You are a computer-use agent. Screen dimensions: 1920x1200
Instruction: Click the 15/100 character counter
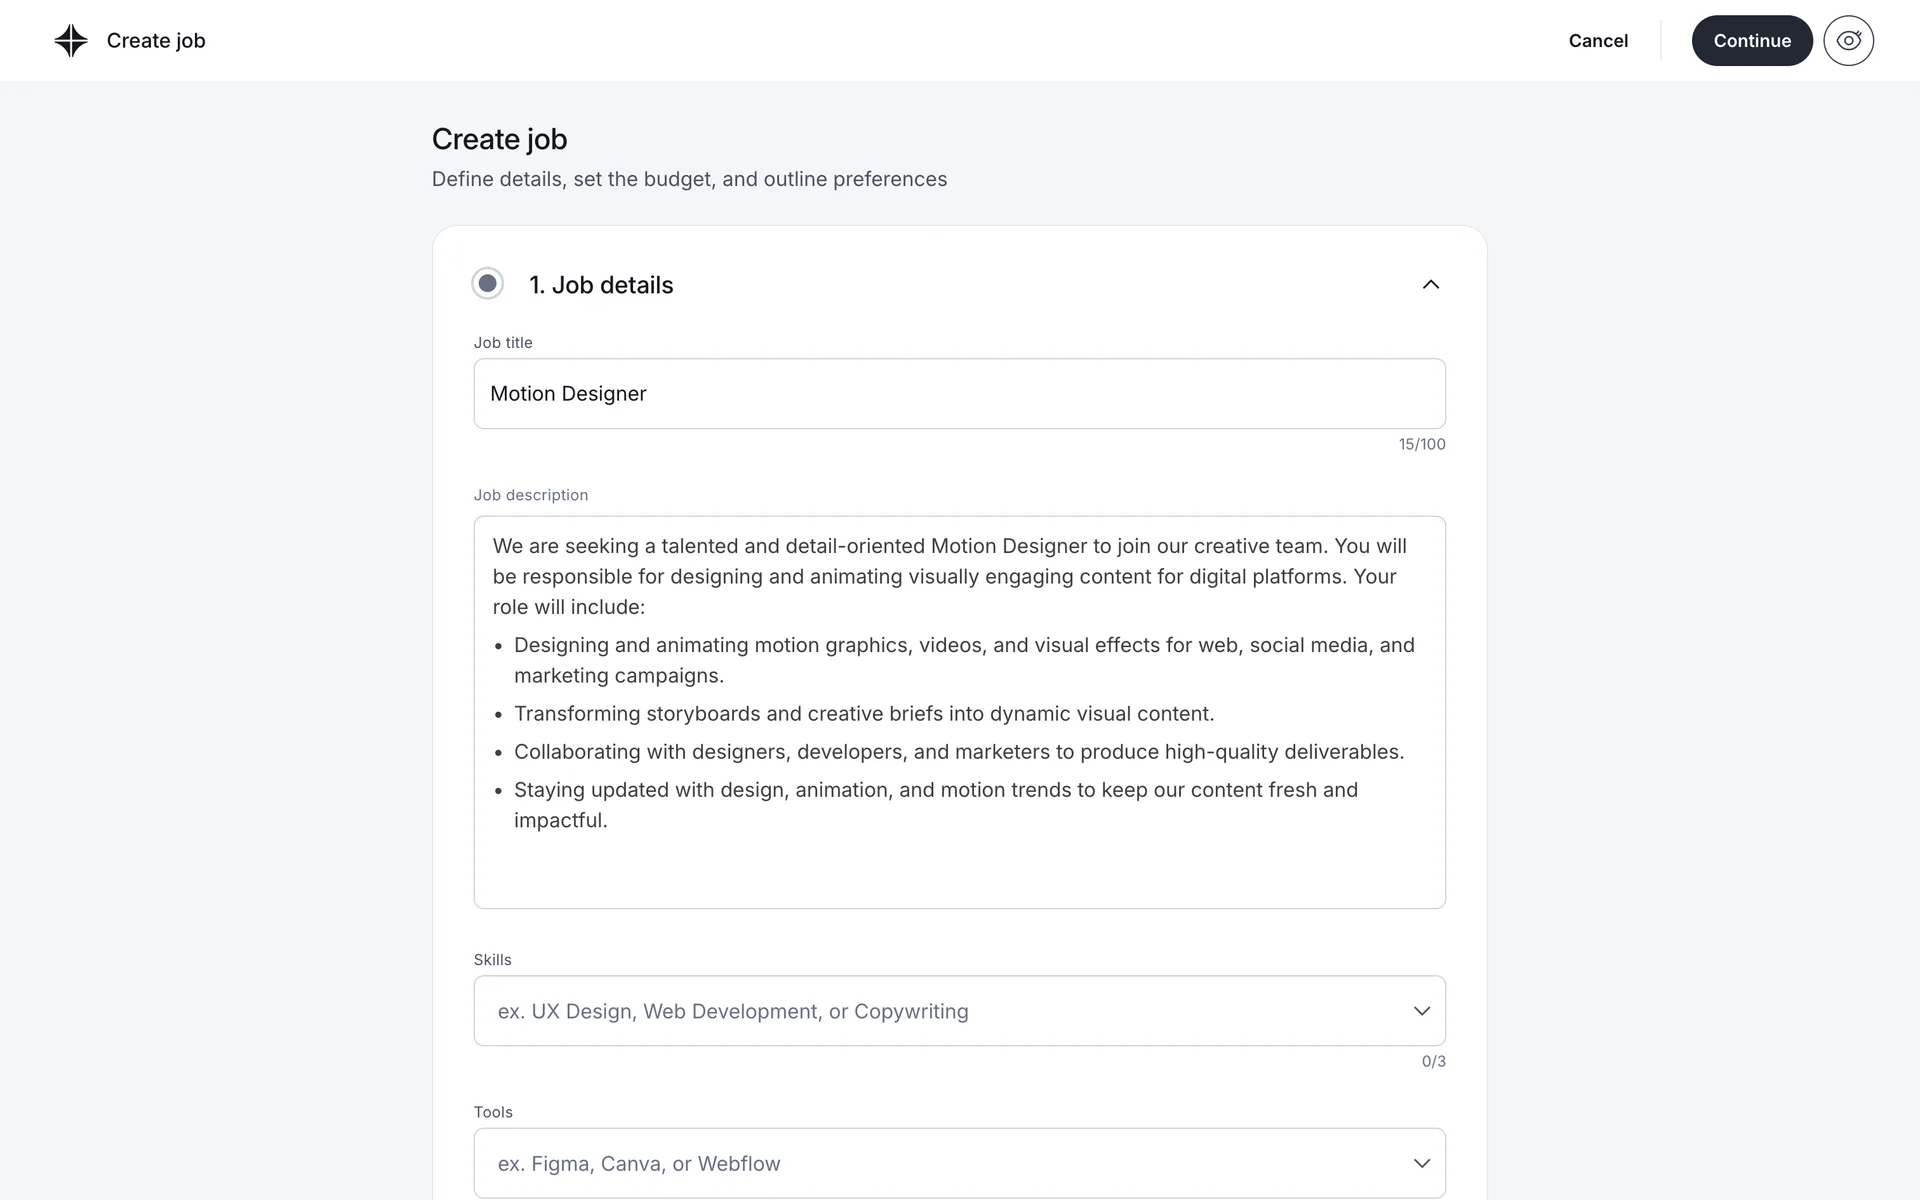[x=1421, y=444]
